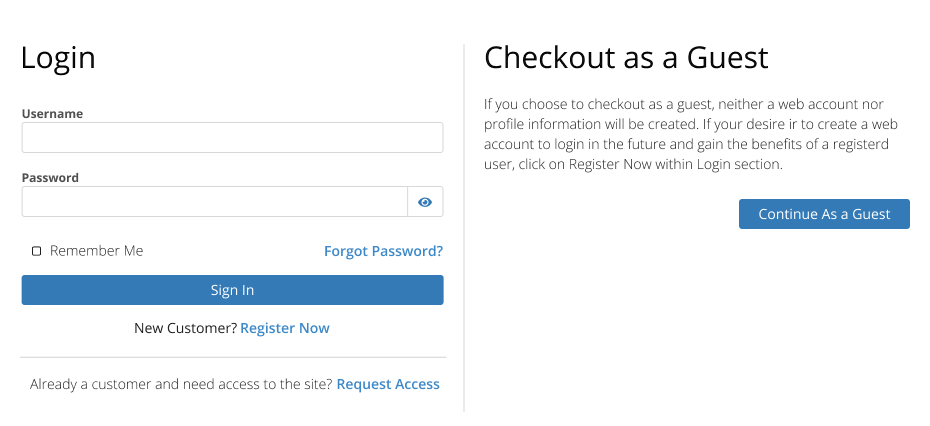Click the horizontal divider below Register Now

(233, 358)
